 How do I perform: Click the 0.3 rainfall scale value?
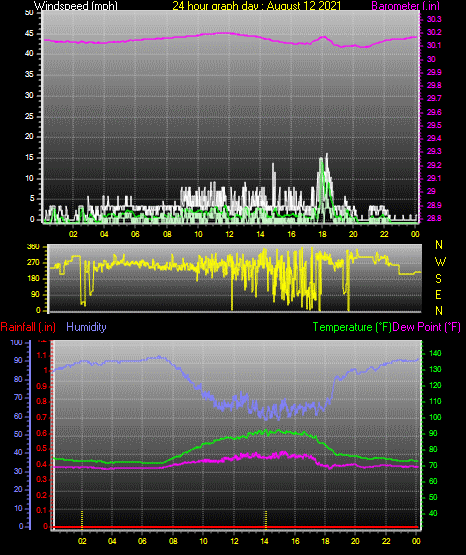pyautogui.click(x=42, y=479)
